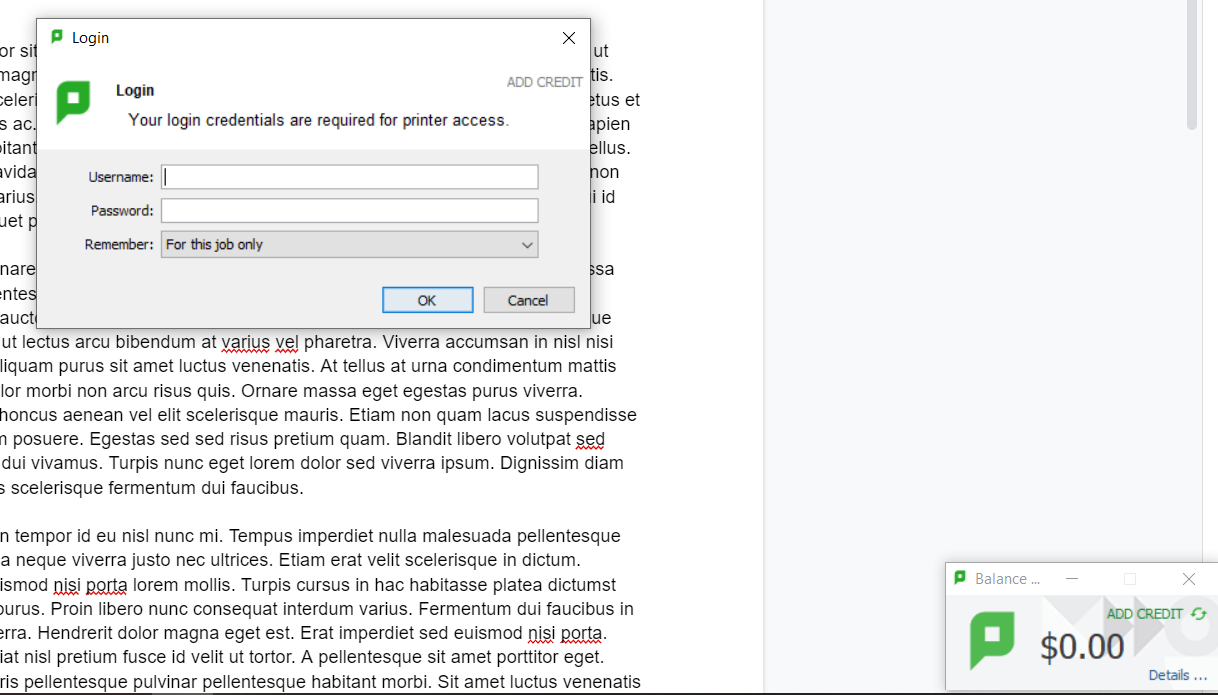Click the $0.00 balance amount
The image size is (1218, 695).
coord(1082,647)
